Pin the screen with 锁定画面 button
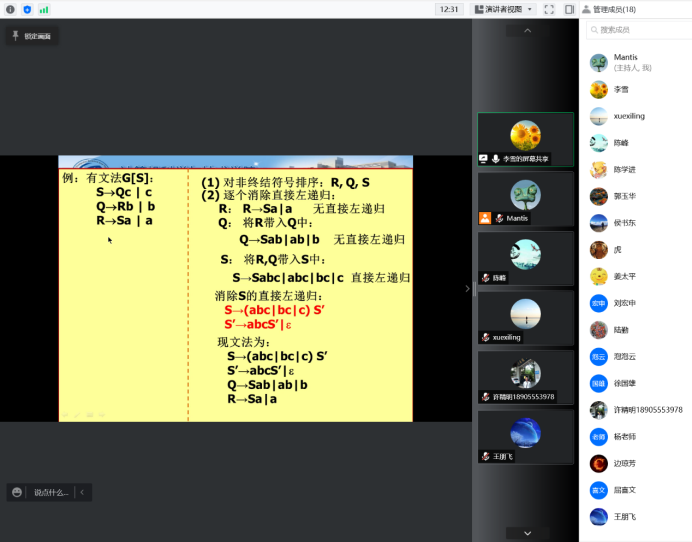 point(32,35)
